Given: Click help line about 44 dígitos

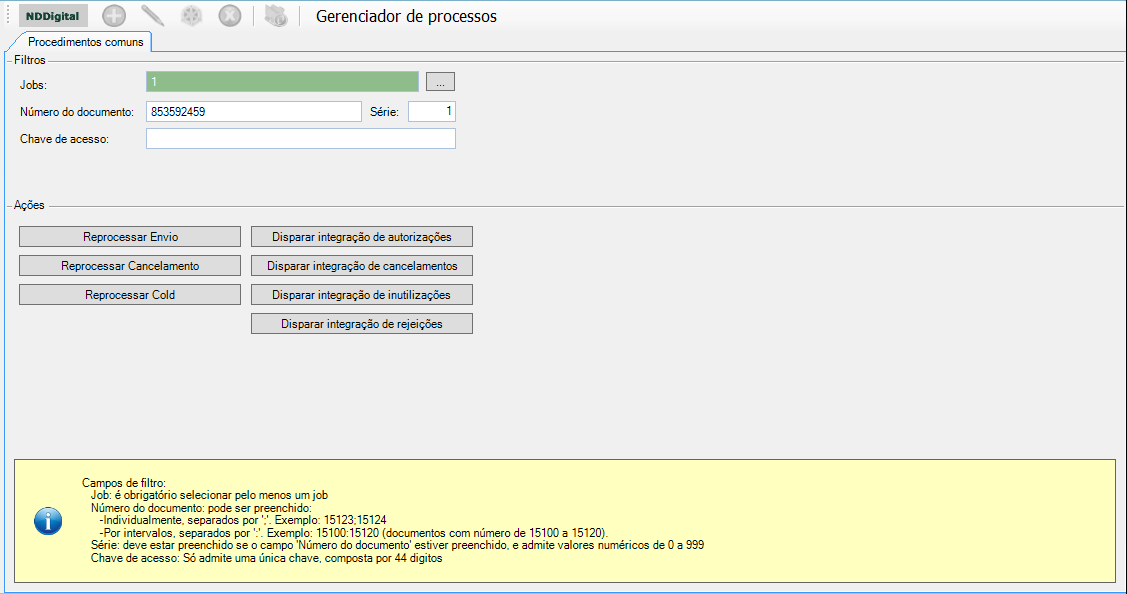Looking at the screenshot, I should point(267,558).
